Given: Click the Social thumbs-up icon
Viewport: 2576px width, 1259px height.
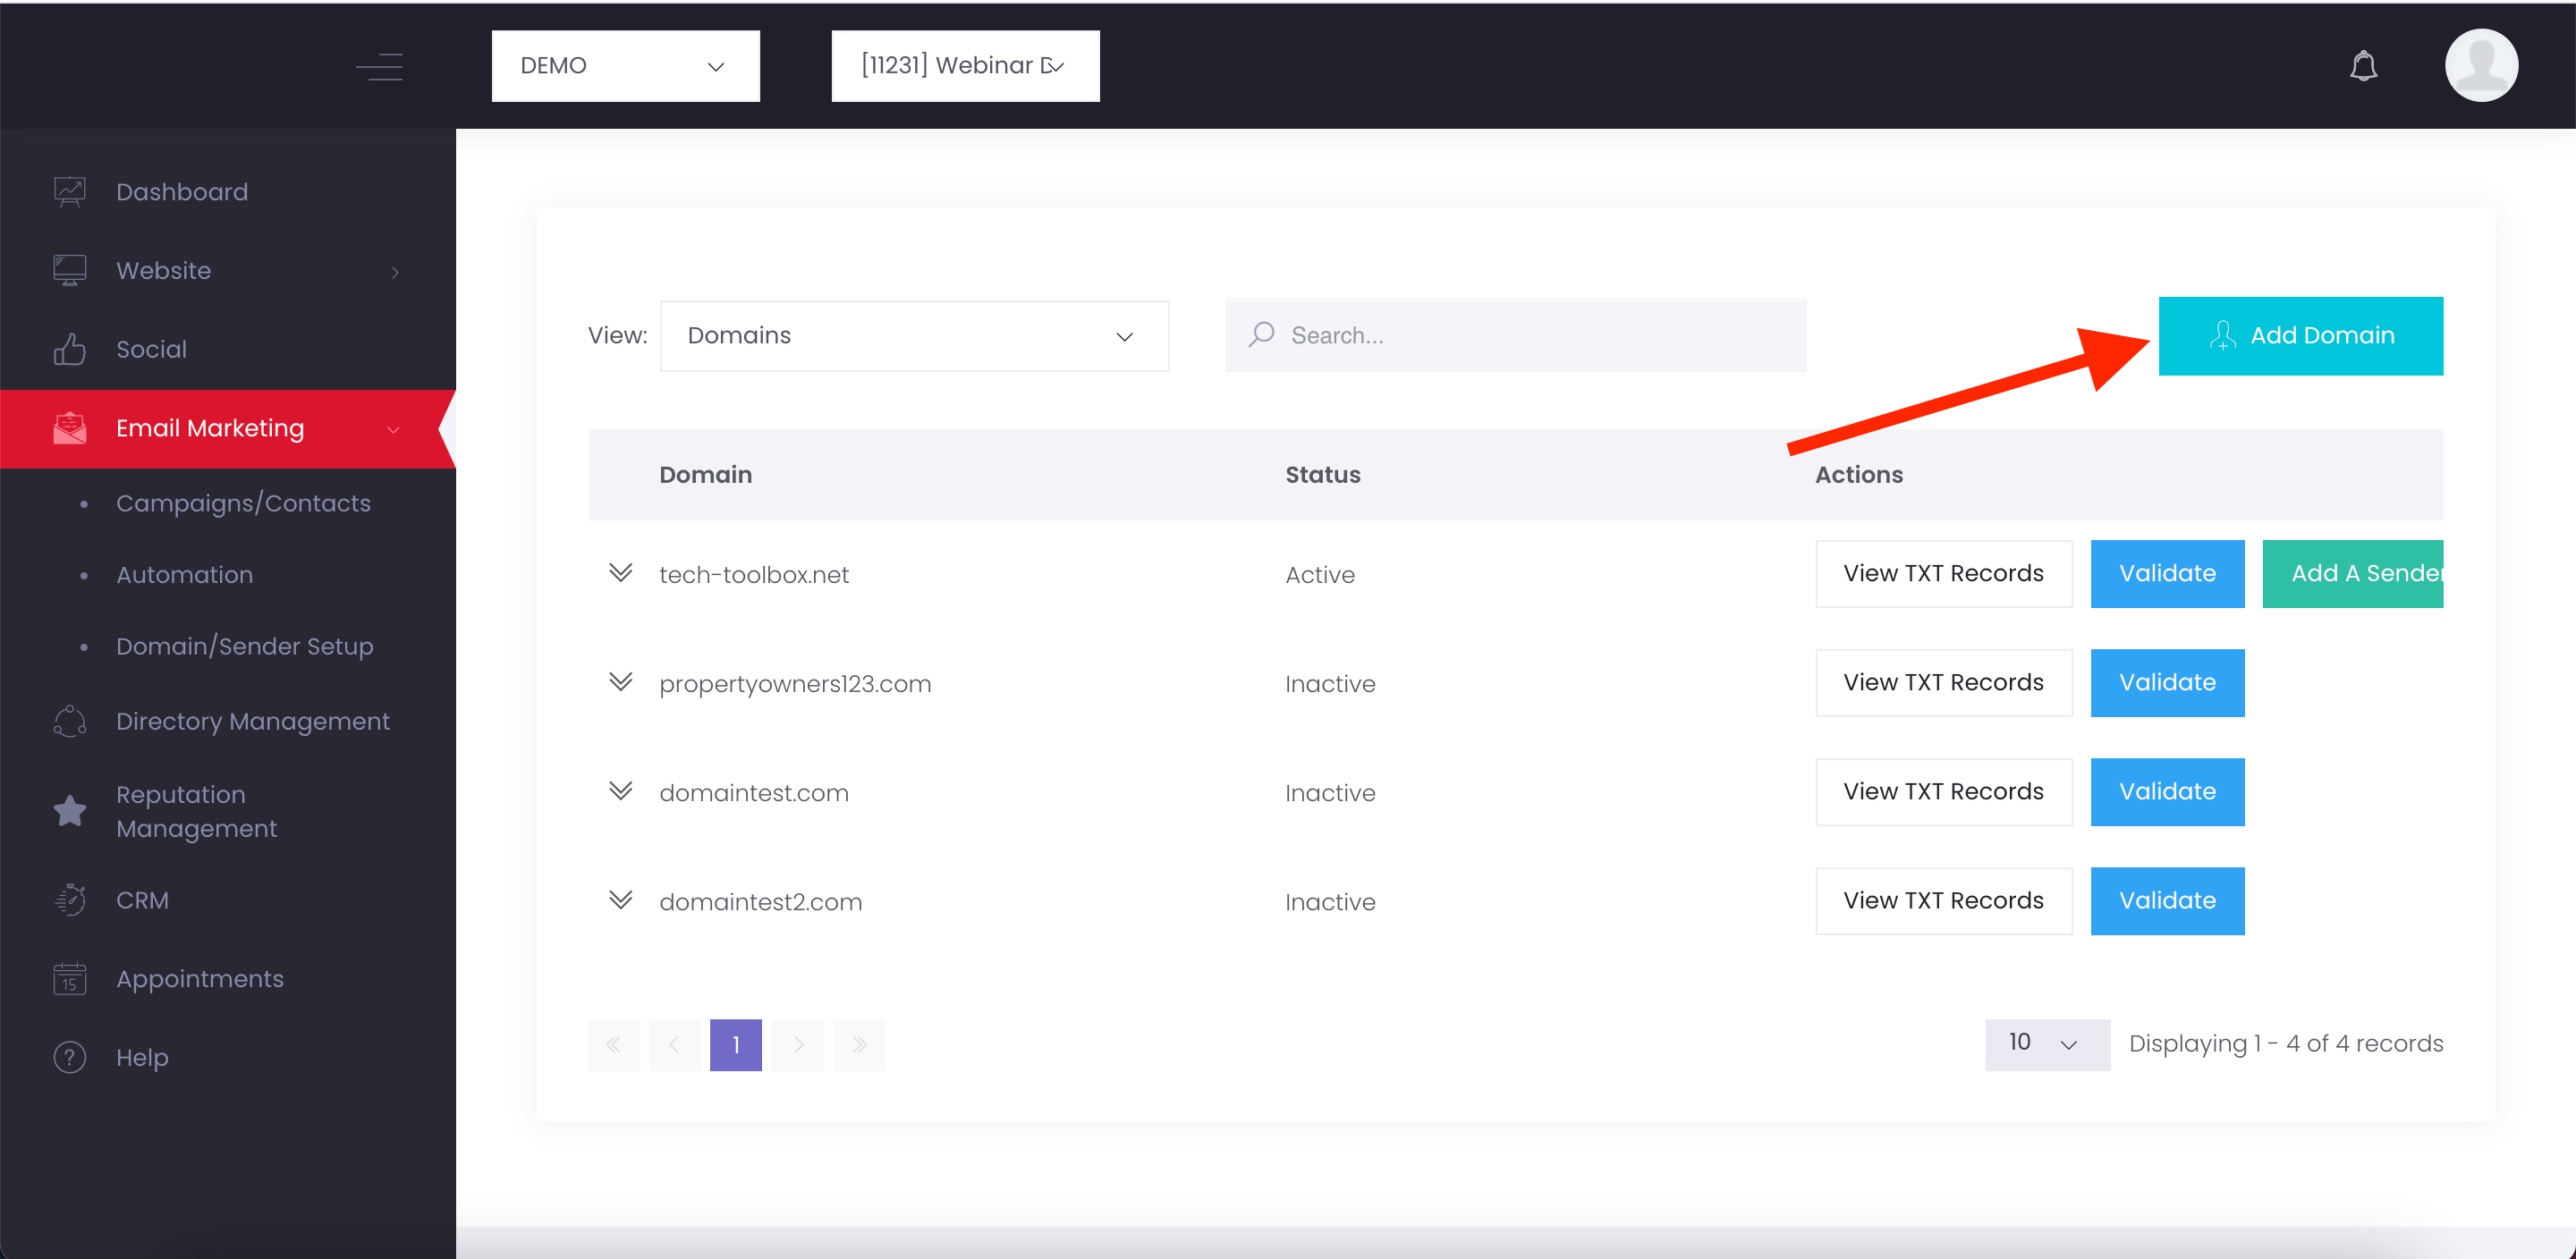Looking at the screenshot, I should 69,349.
